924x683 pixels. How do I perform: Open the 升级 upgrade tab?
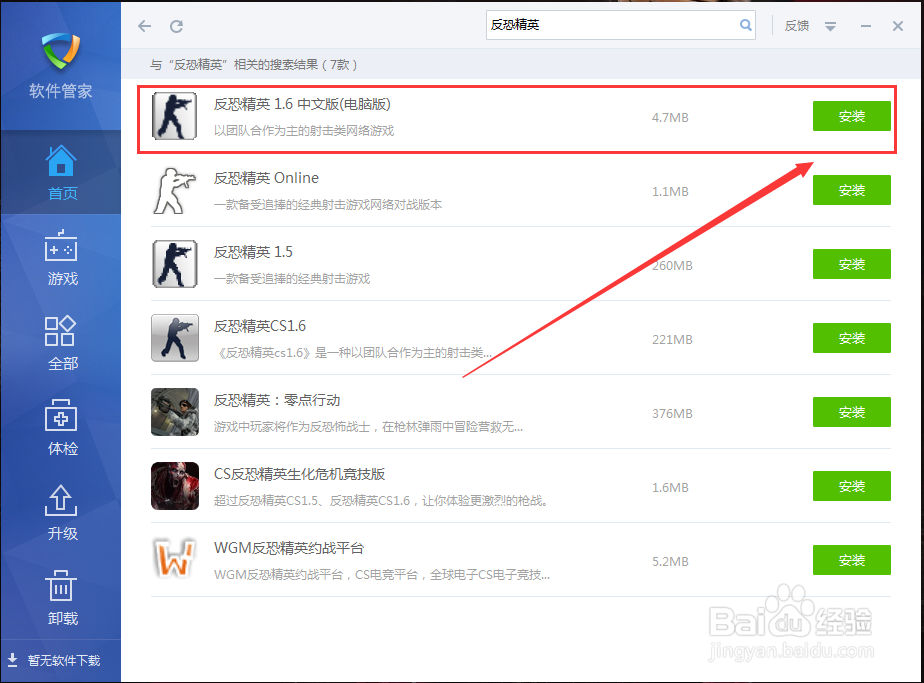pos(61,513)
